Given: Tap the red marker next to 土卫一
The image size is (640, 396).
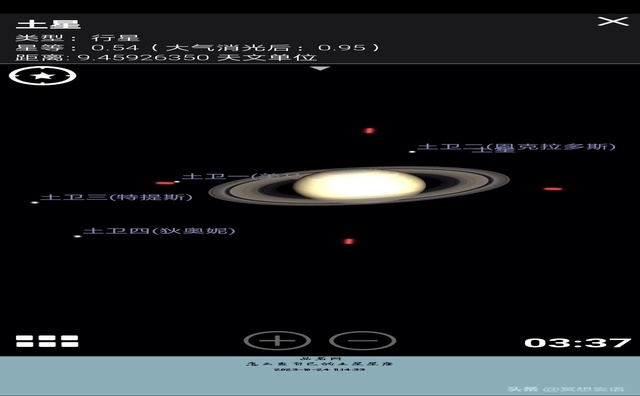Looking at the screenshot, I should (x=165, y=183).
